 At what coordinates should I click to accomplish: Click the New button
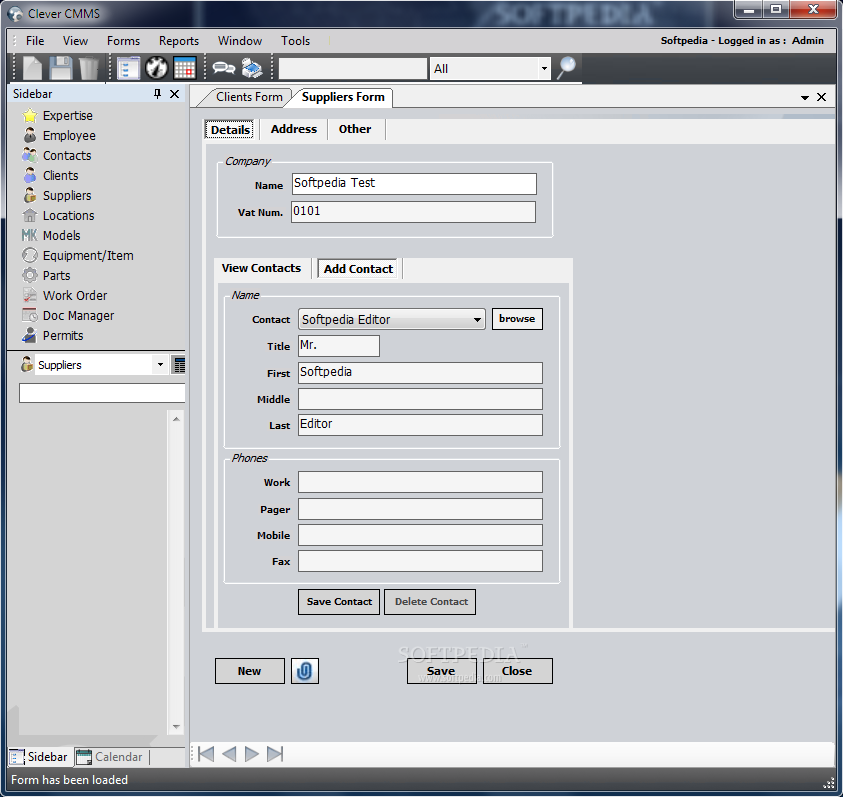(249, 671)
